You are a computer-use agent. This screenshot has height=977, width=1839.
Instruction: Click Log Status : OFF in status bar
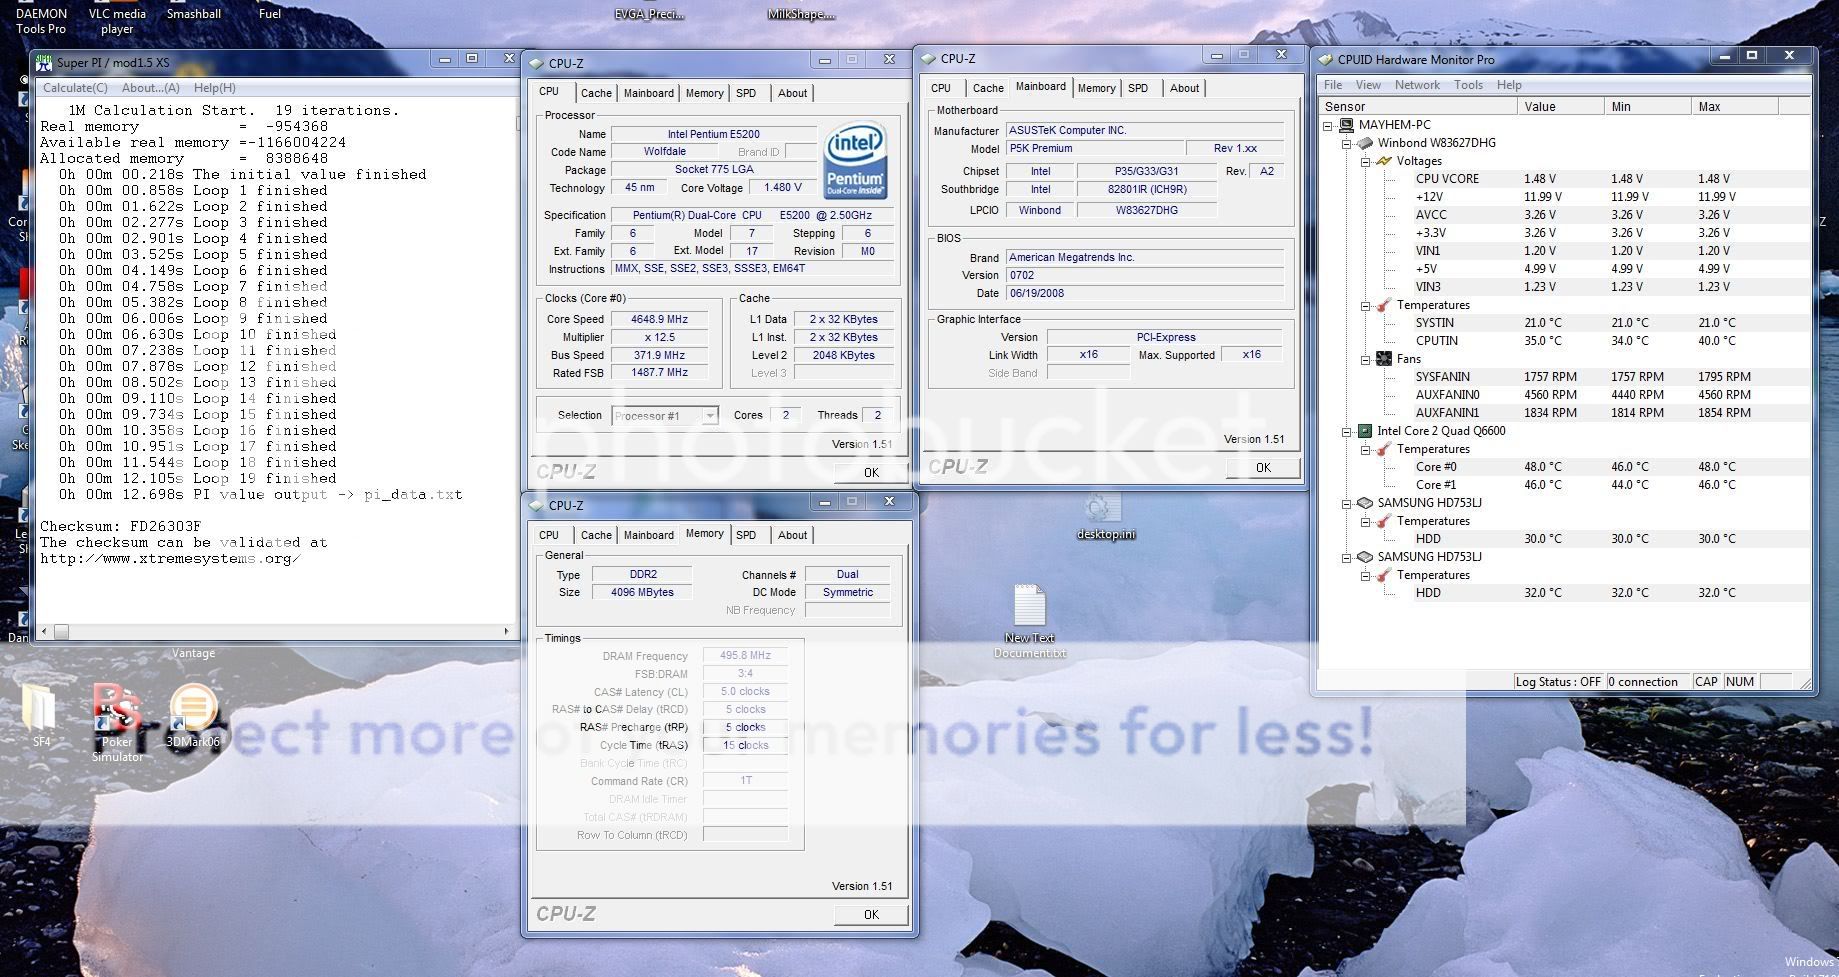pyautogui.click(x=1558, y=682)
